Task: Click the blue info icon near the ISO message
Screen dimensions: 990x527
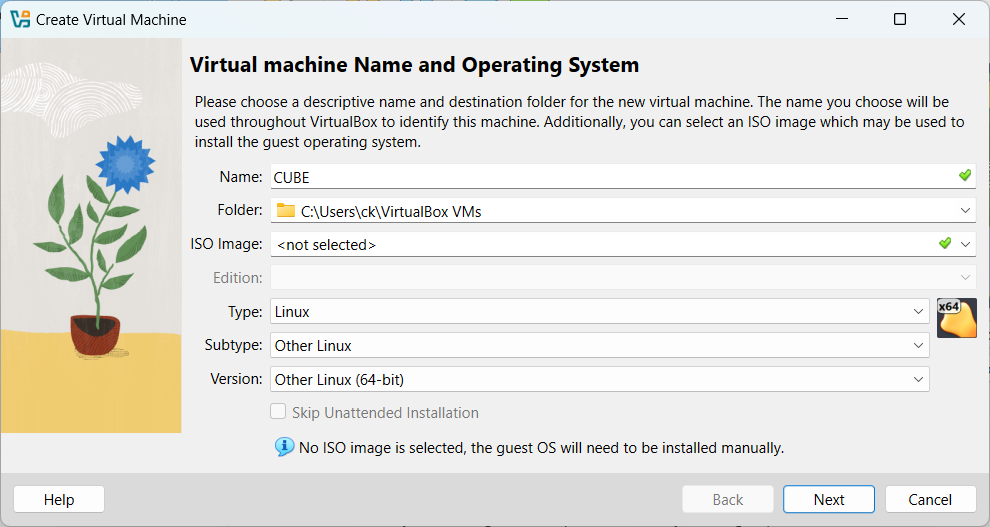Action: pos(285,447)
